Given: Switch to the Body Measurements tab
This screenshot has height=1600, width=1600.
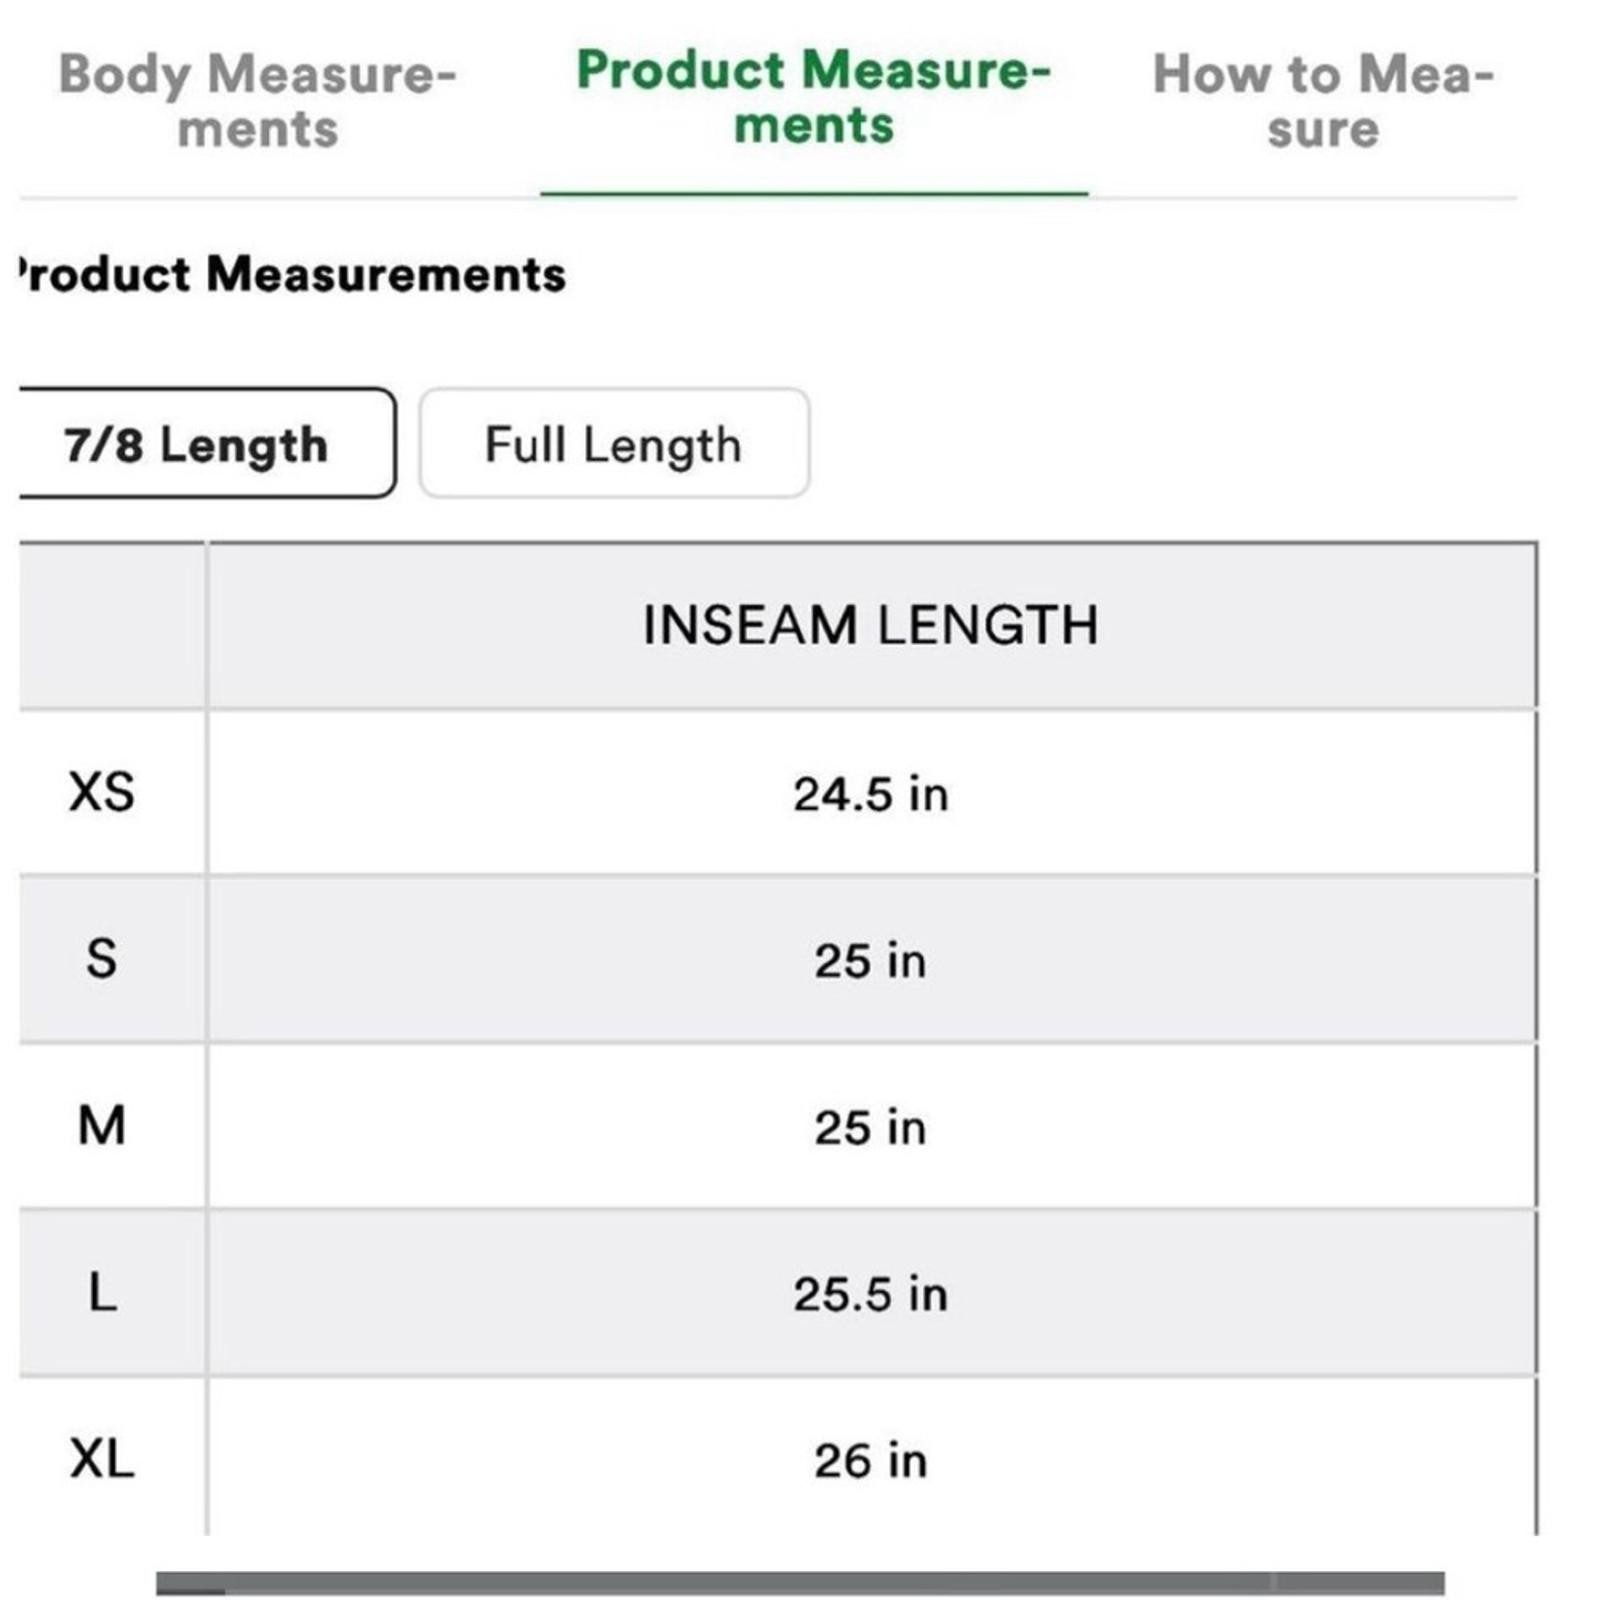Looking at the screenshot, I should click(257, 101).
